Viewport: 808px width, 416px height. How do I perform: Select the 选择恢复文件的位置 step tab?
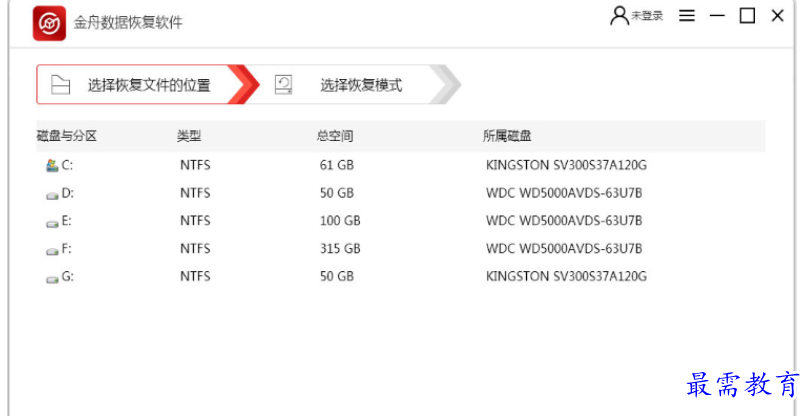pos(147,85)
